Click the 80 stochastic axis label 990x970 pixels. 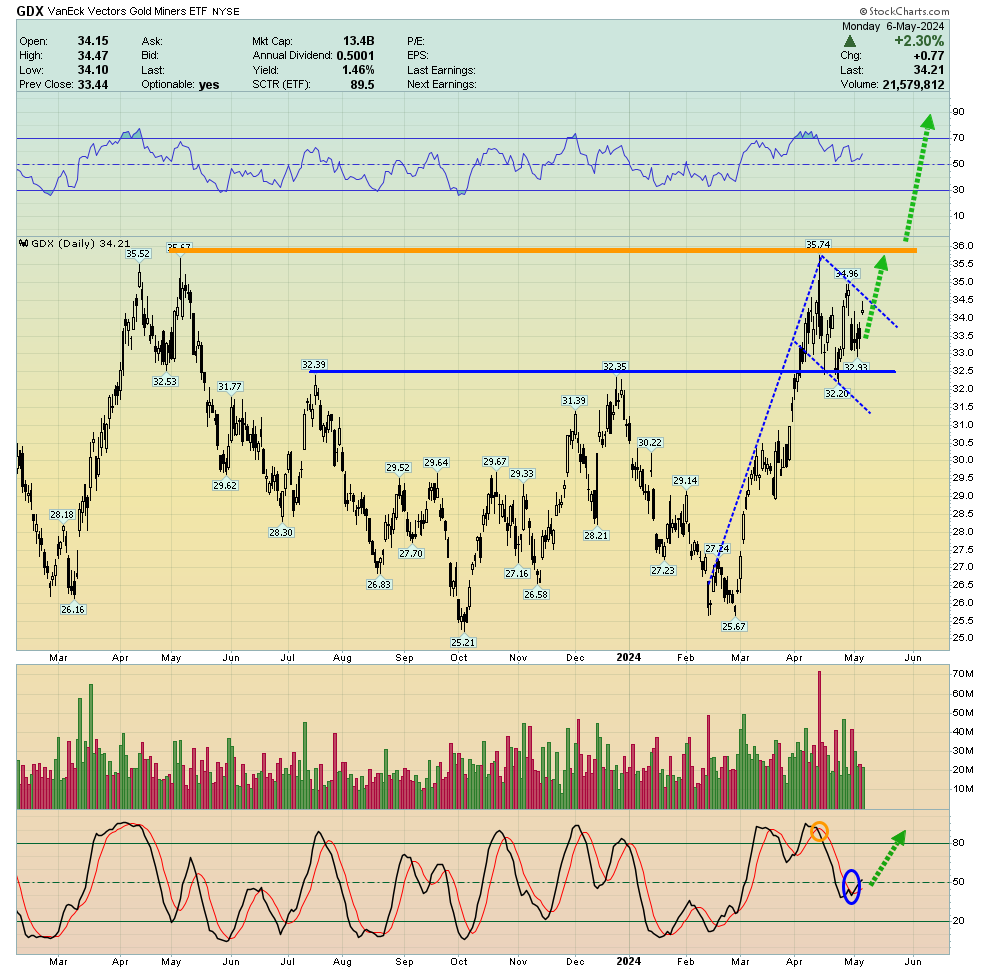click(958, 843)
